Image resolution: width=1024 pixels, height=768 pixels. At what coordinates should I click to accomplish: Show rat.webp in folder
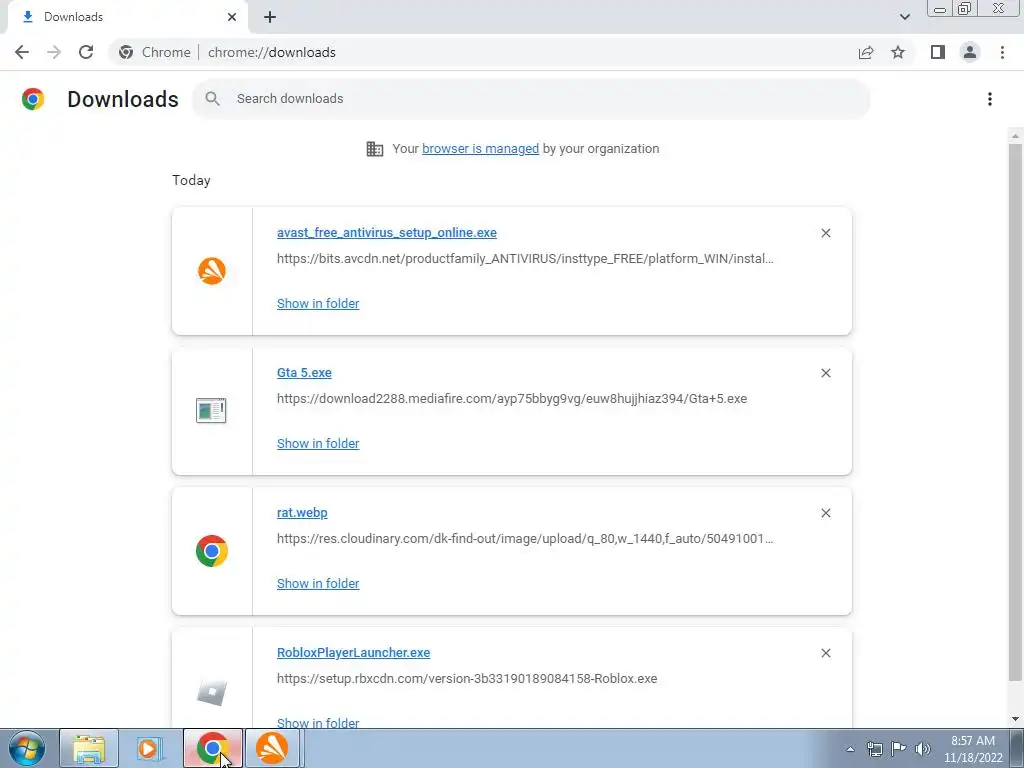(x=318, y=584)
